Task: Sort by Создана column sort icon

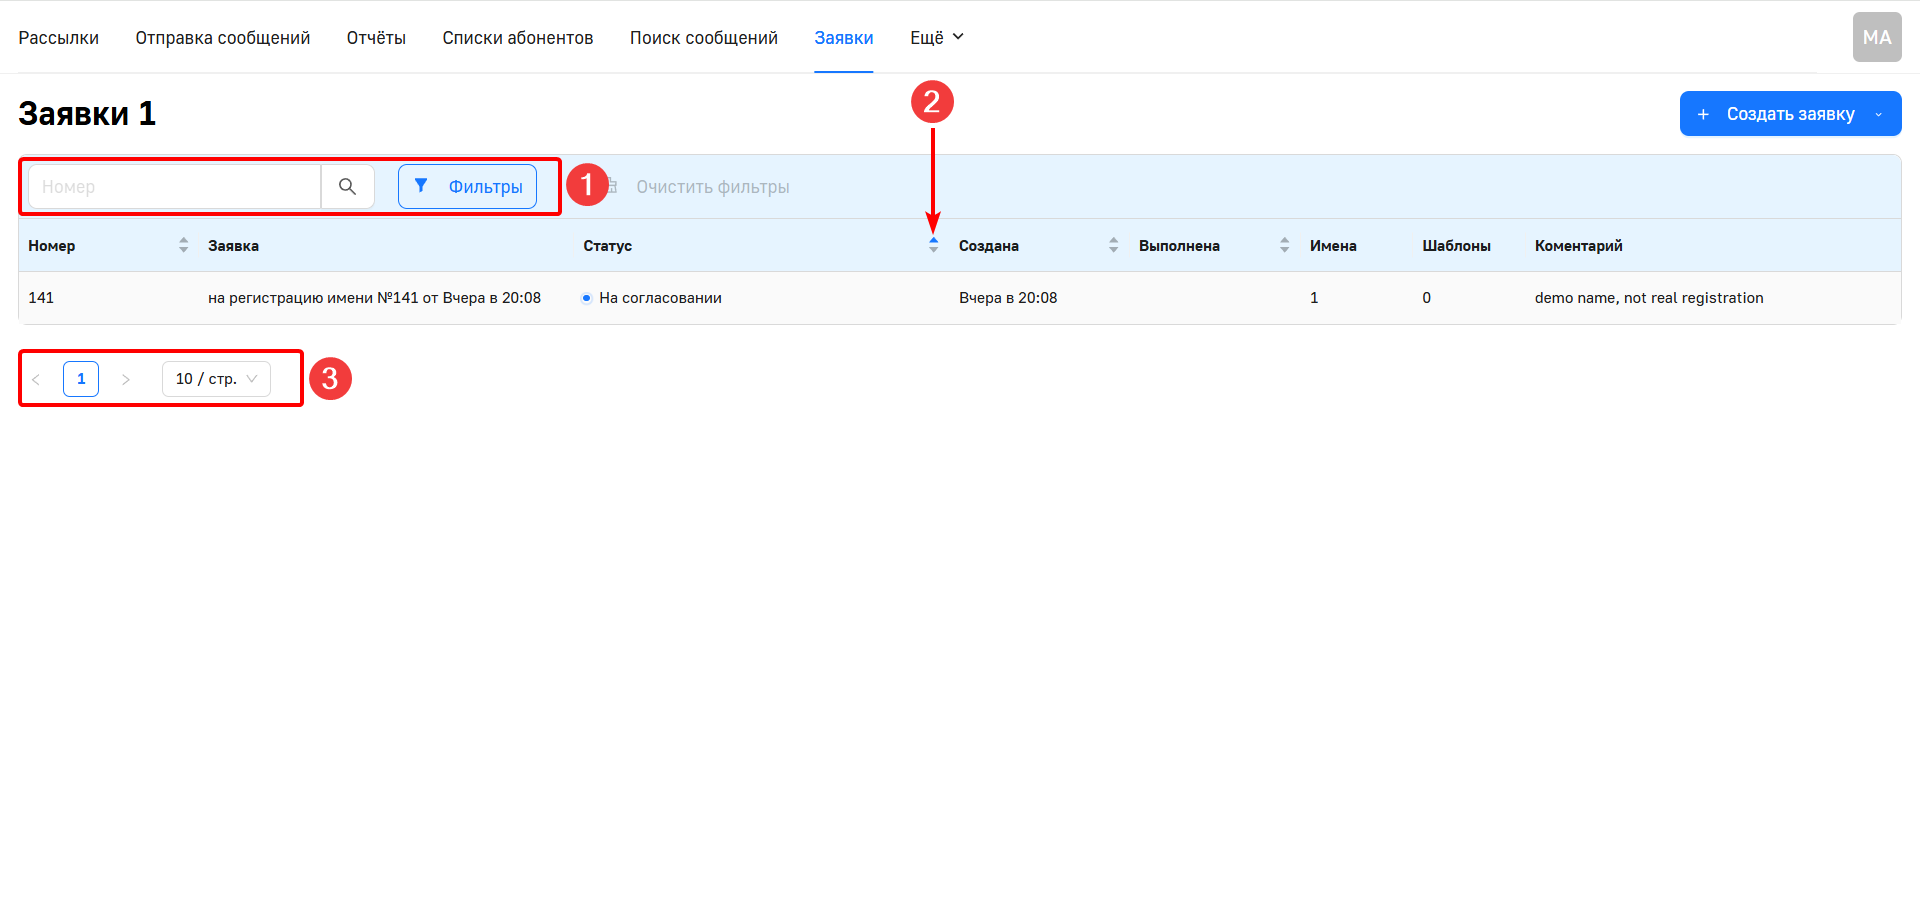Action: click(x=1113, y=246)
